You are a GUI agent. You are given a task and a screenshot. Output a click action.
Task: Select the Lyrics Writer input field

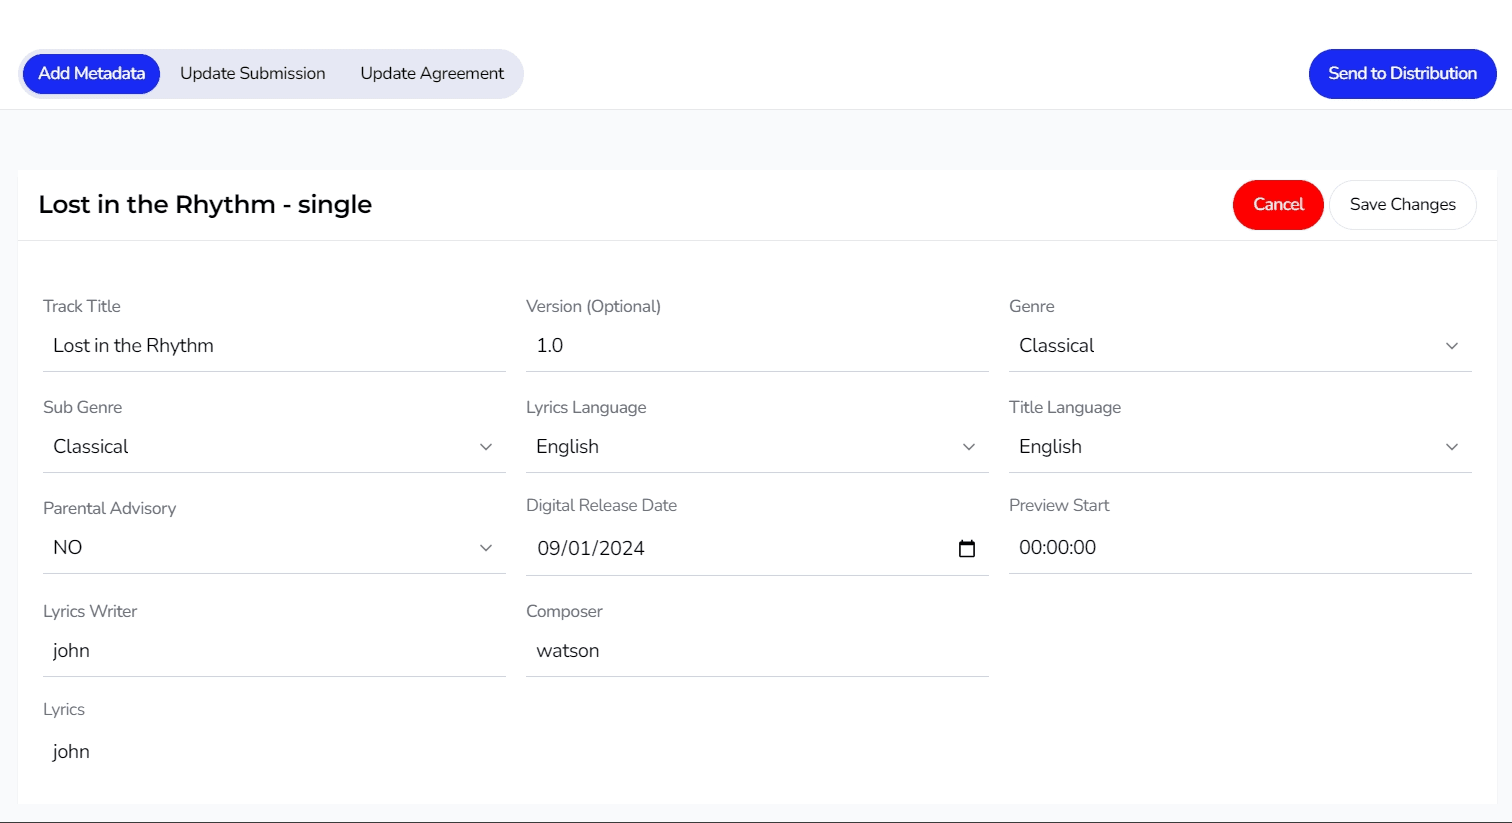coord(274,651)
